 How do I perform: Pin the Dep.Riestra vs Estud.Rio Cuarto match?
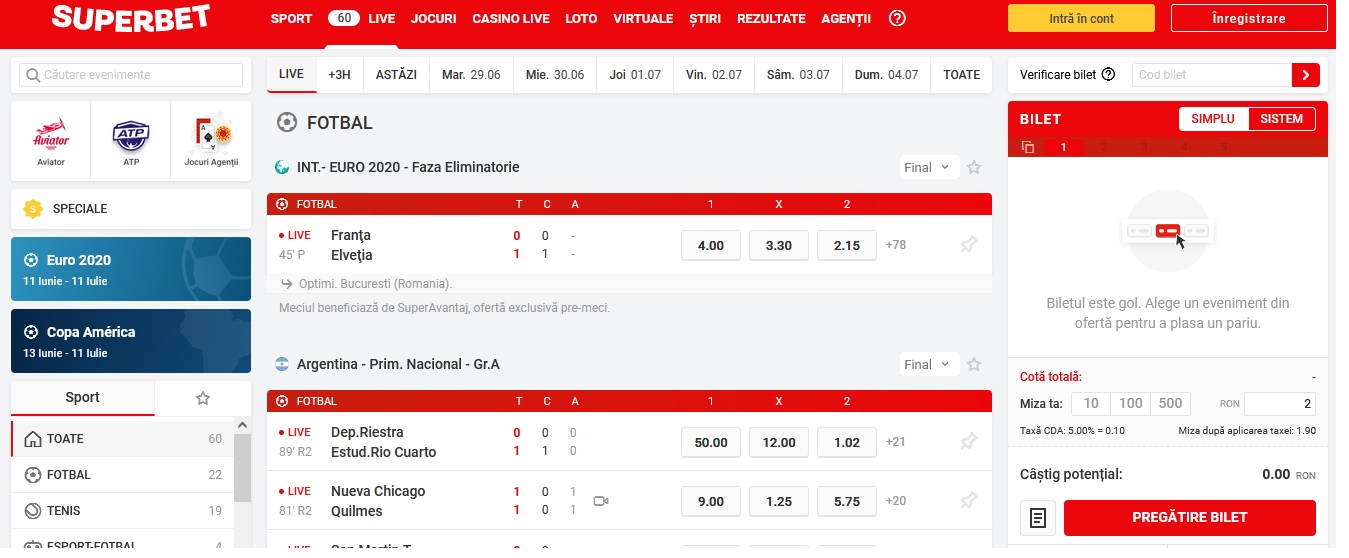point(969,441)
